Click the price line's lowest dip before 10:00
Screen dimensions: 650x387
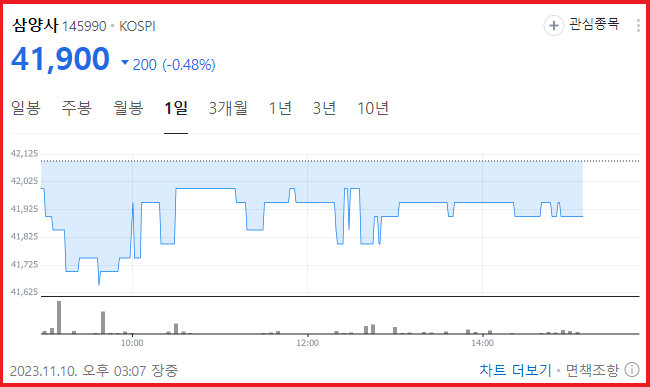coord(99,284)
